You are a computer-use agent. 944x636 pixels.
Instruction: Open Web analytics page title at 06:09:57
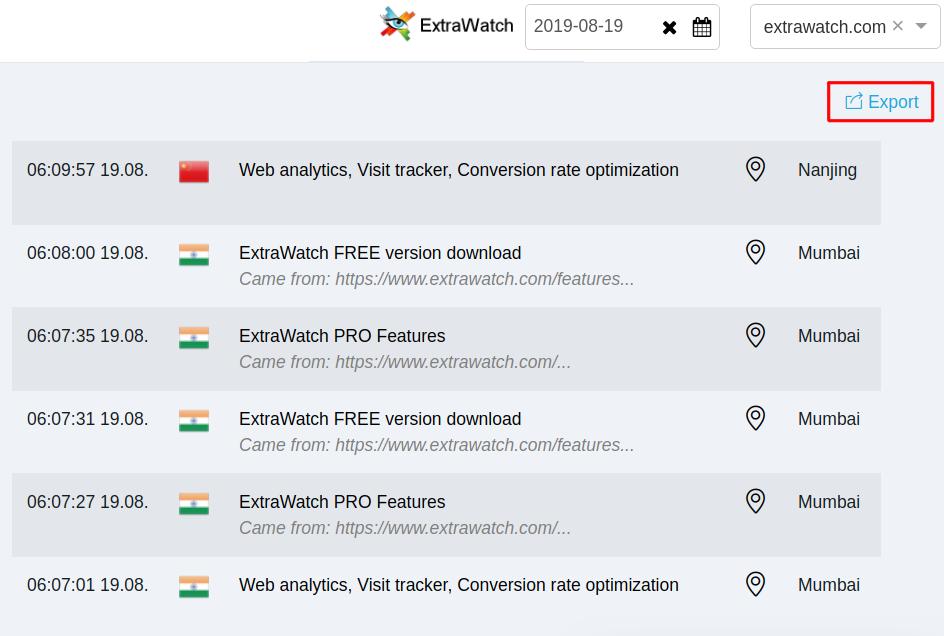click(x=459, y=170)
